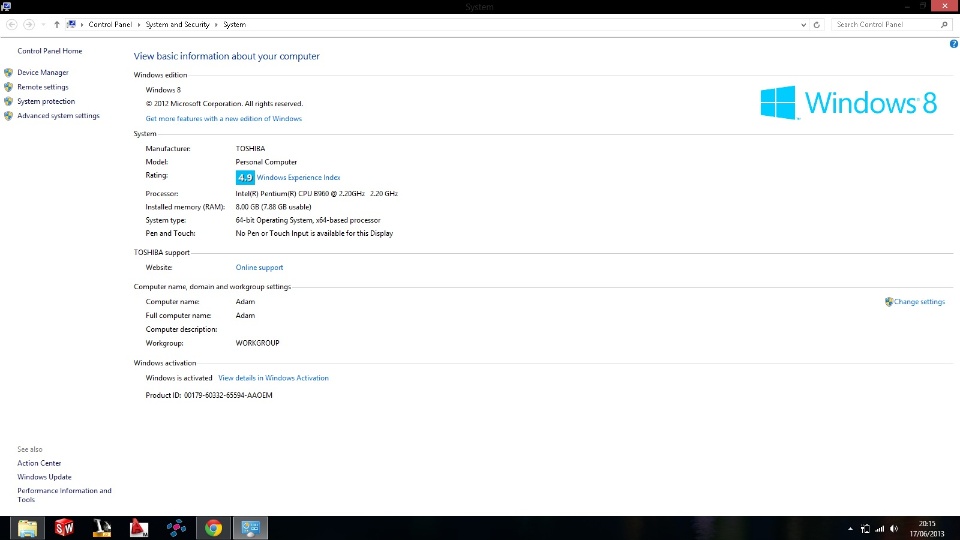Click the text 64-bit Operating System
Screen dimensions: 960x540
pos(274,220)
